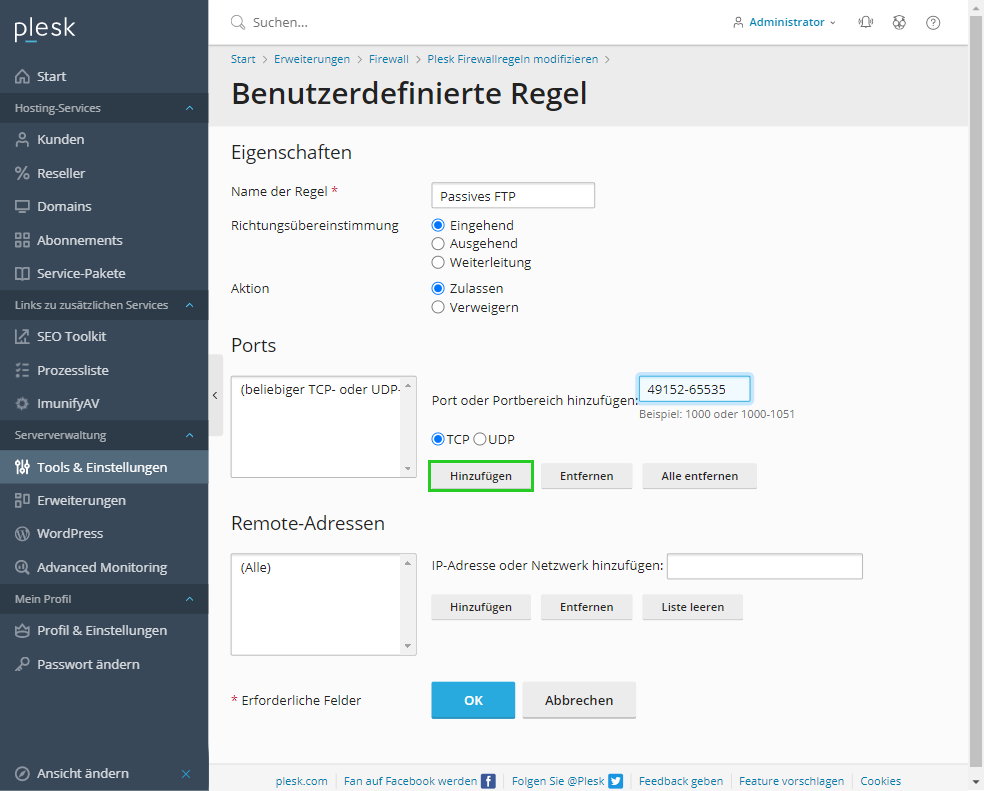The width and height of the screenshot is (984, 791).
Task: Click the Profil & Einstellungen icon
Action: [x=22, y=630]
